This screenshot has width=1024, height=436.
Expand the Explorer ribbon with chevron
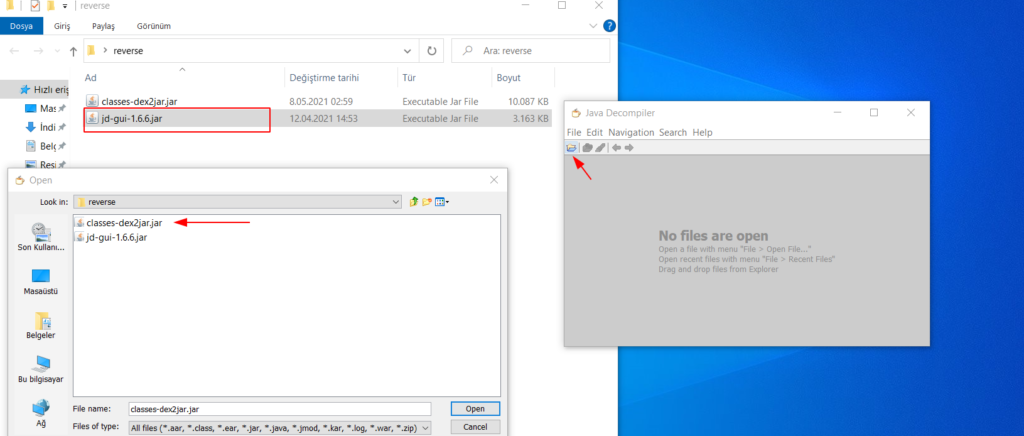coord(593,26)
